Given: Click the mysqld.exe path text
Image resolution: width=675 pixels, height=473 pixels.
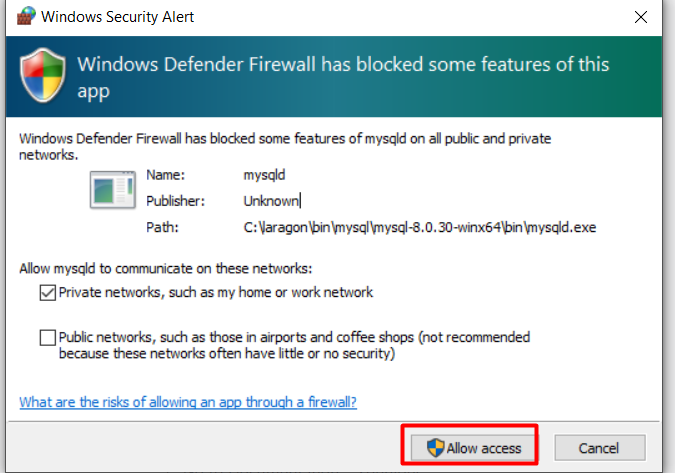Looking at the screenshot, I should [x=420, y=227].
